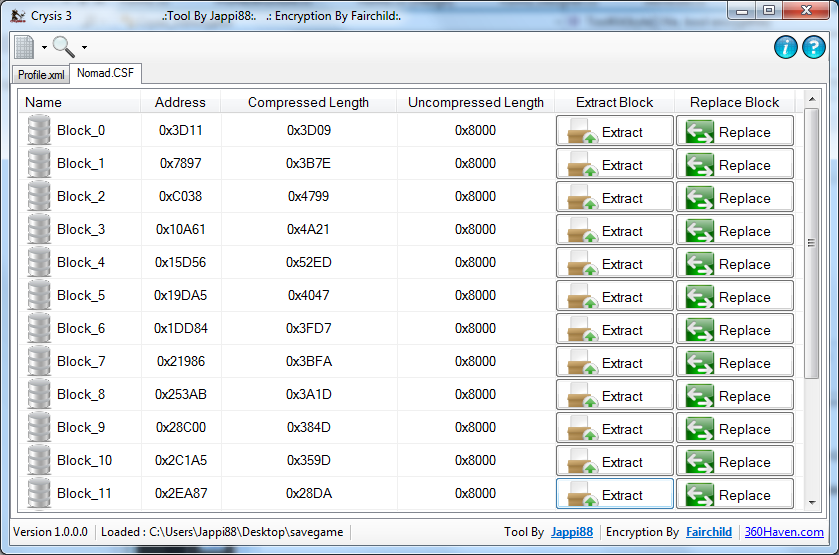Open dropdown arrow beside the file icon
The height and width of the screenshot is (555, 839).
click(45, 48)
